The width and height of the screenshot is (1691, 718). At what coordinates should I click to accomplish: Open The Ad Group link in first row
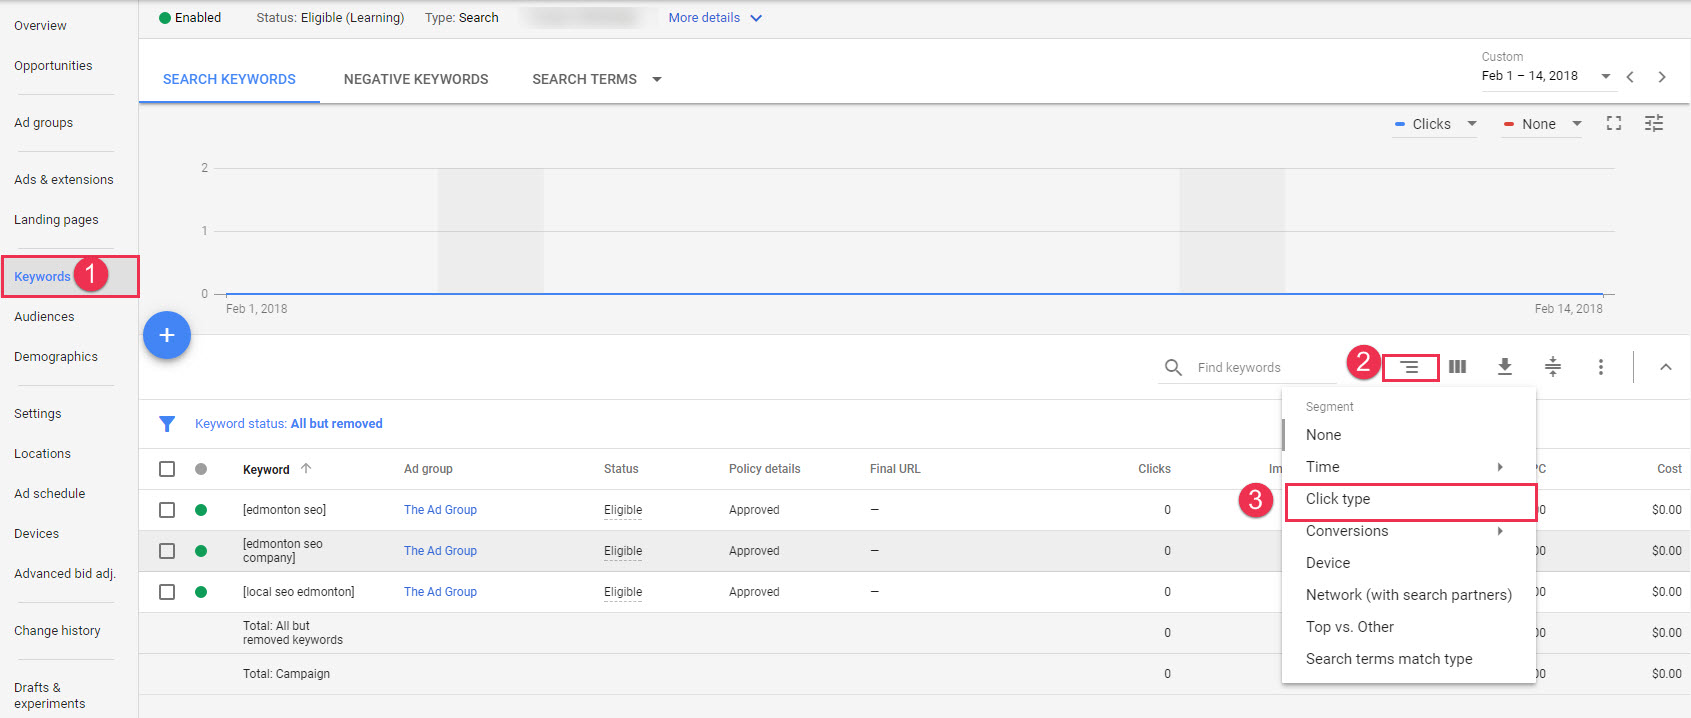[440, 510]
